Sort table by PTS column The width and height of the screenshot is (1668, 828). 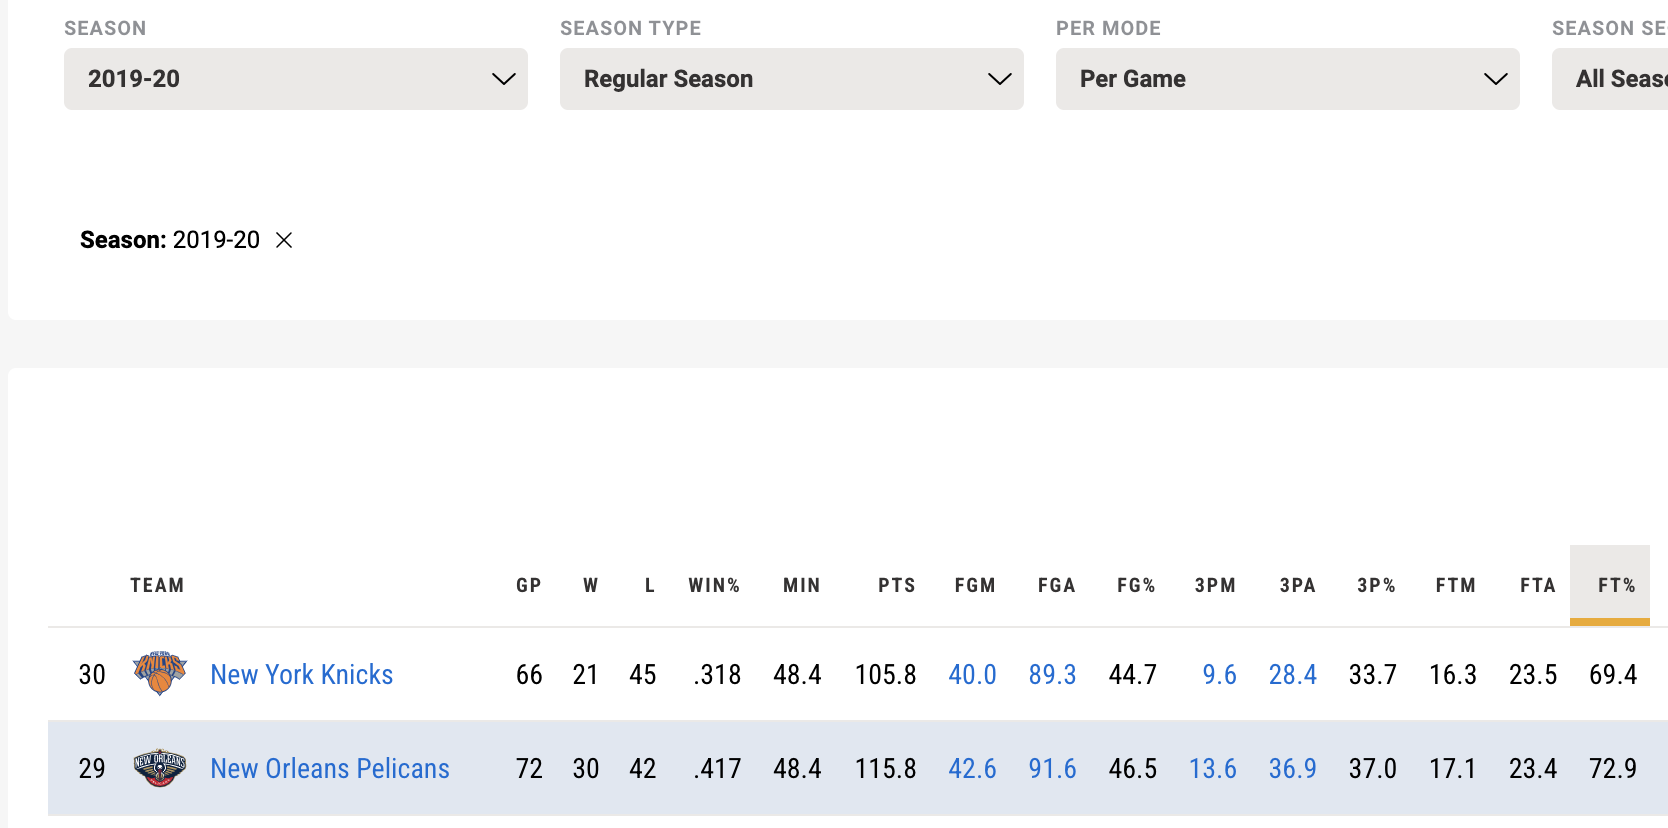pyautogui.click(x=896, y=586)
